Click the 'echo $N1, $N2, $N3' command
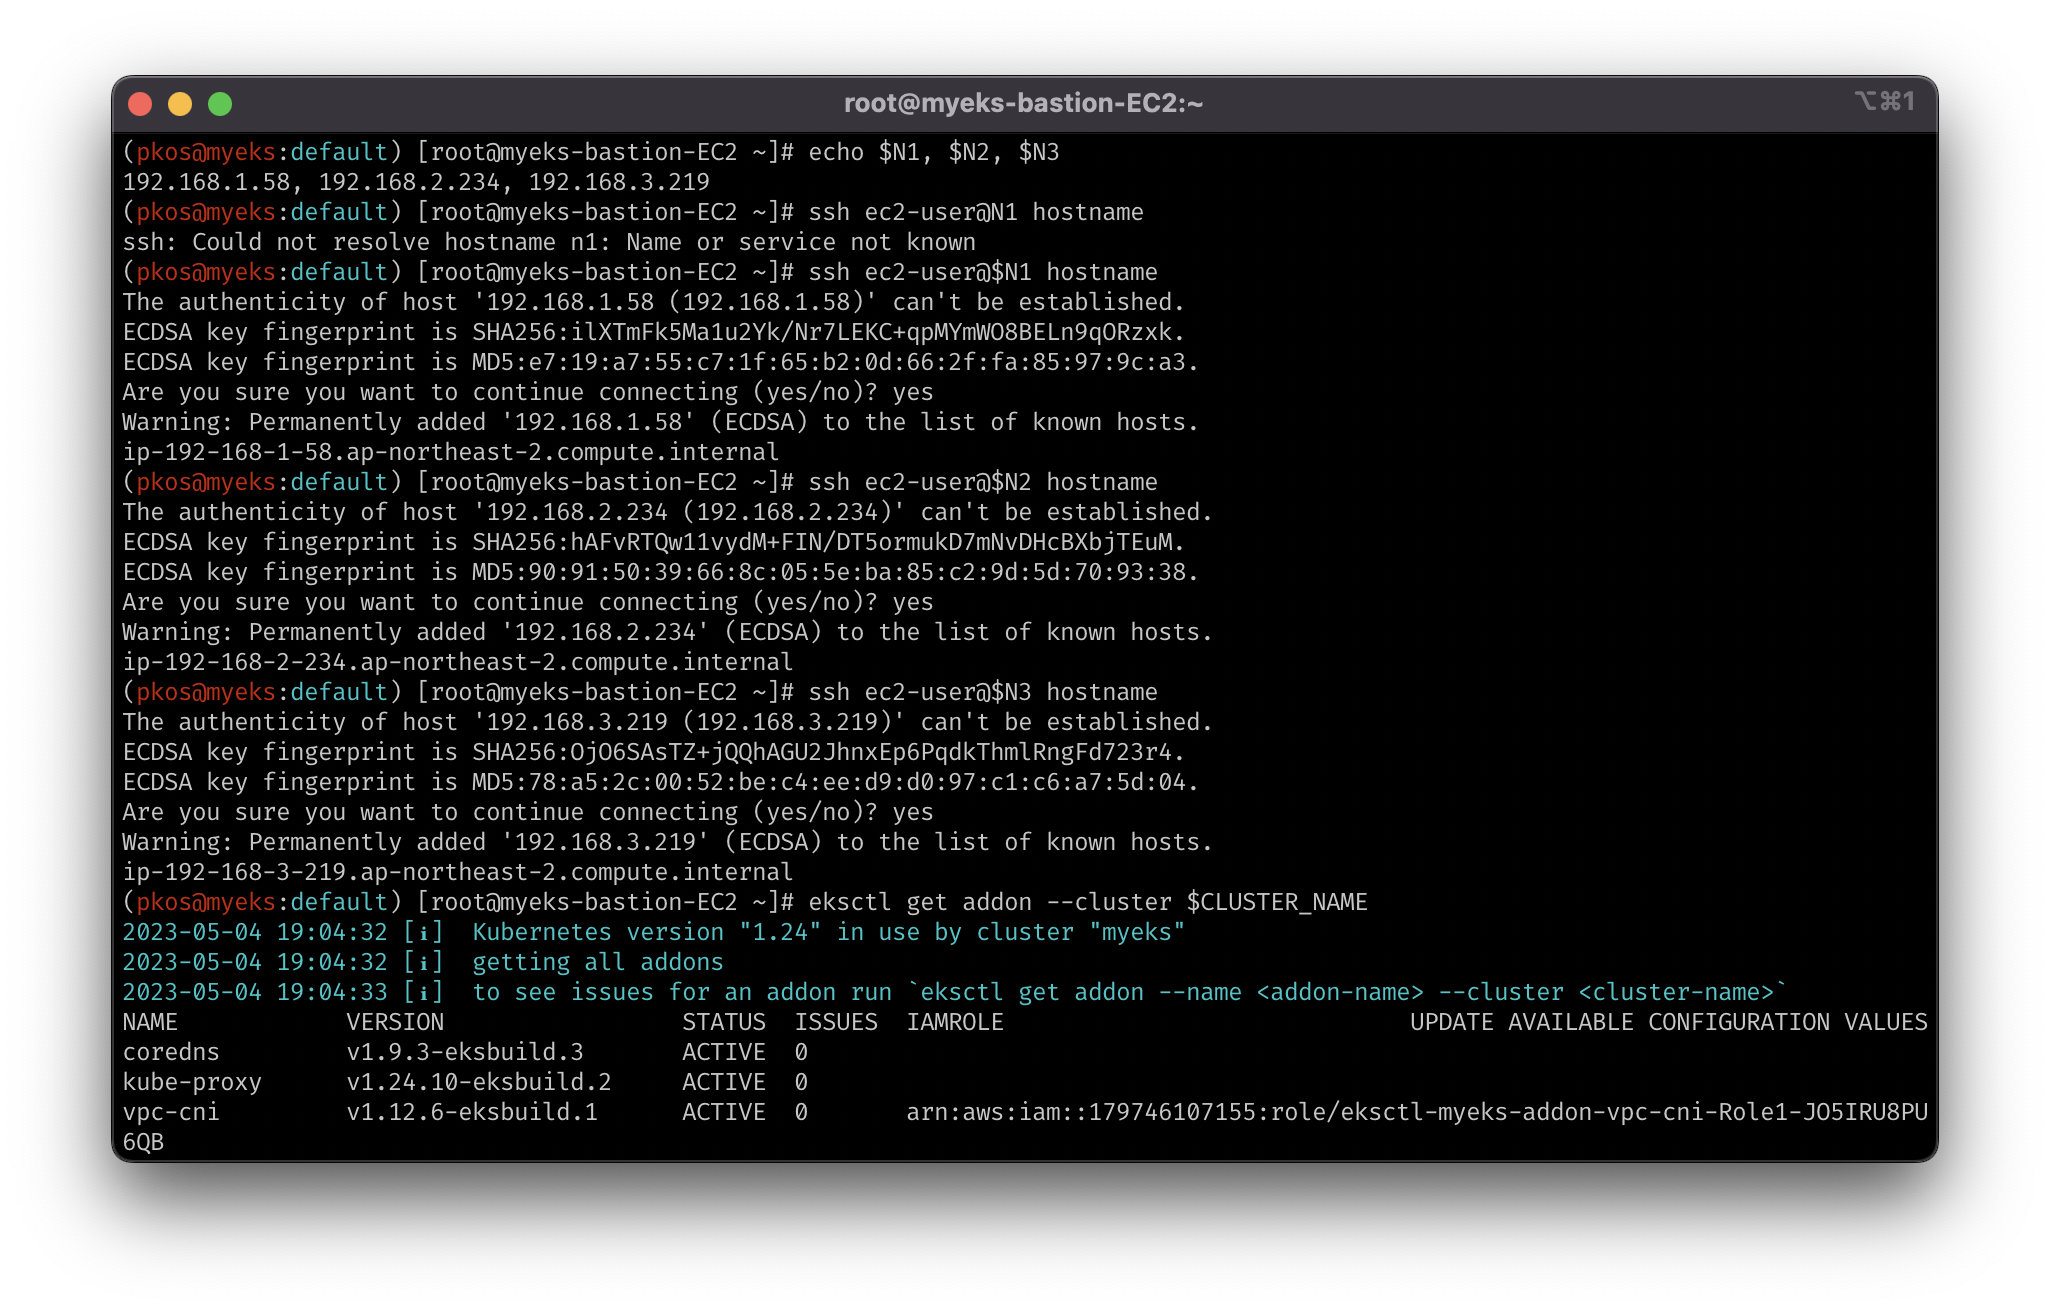This screenshot has height=1310, width=2050. [934, 152]
